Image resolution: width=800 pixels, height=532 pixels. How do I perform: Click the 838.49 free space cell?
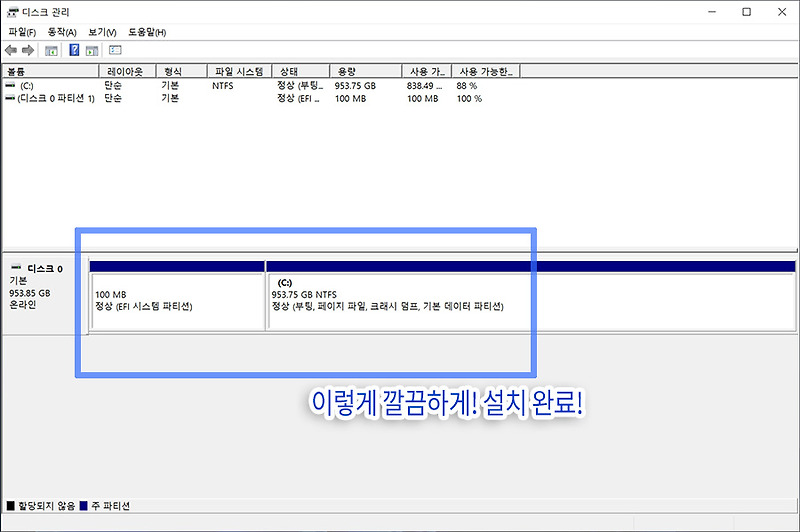click(x=424, y=86)
